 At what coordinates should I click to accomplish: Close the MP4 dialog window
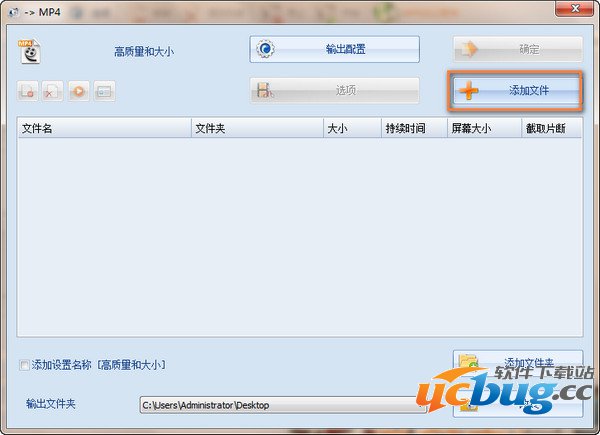point(575,8)
